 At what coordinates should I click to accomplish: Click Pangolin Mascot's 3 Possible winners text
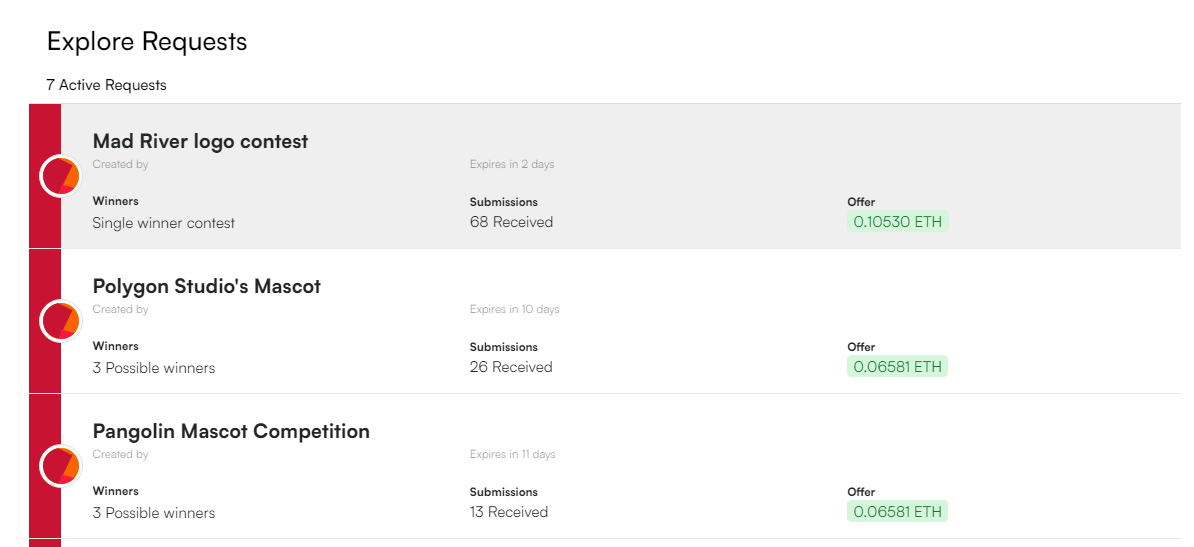pos(153,513)
